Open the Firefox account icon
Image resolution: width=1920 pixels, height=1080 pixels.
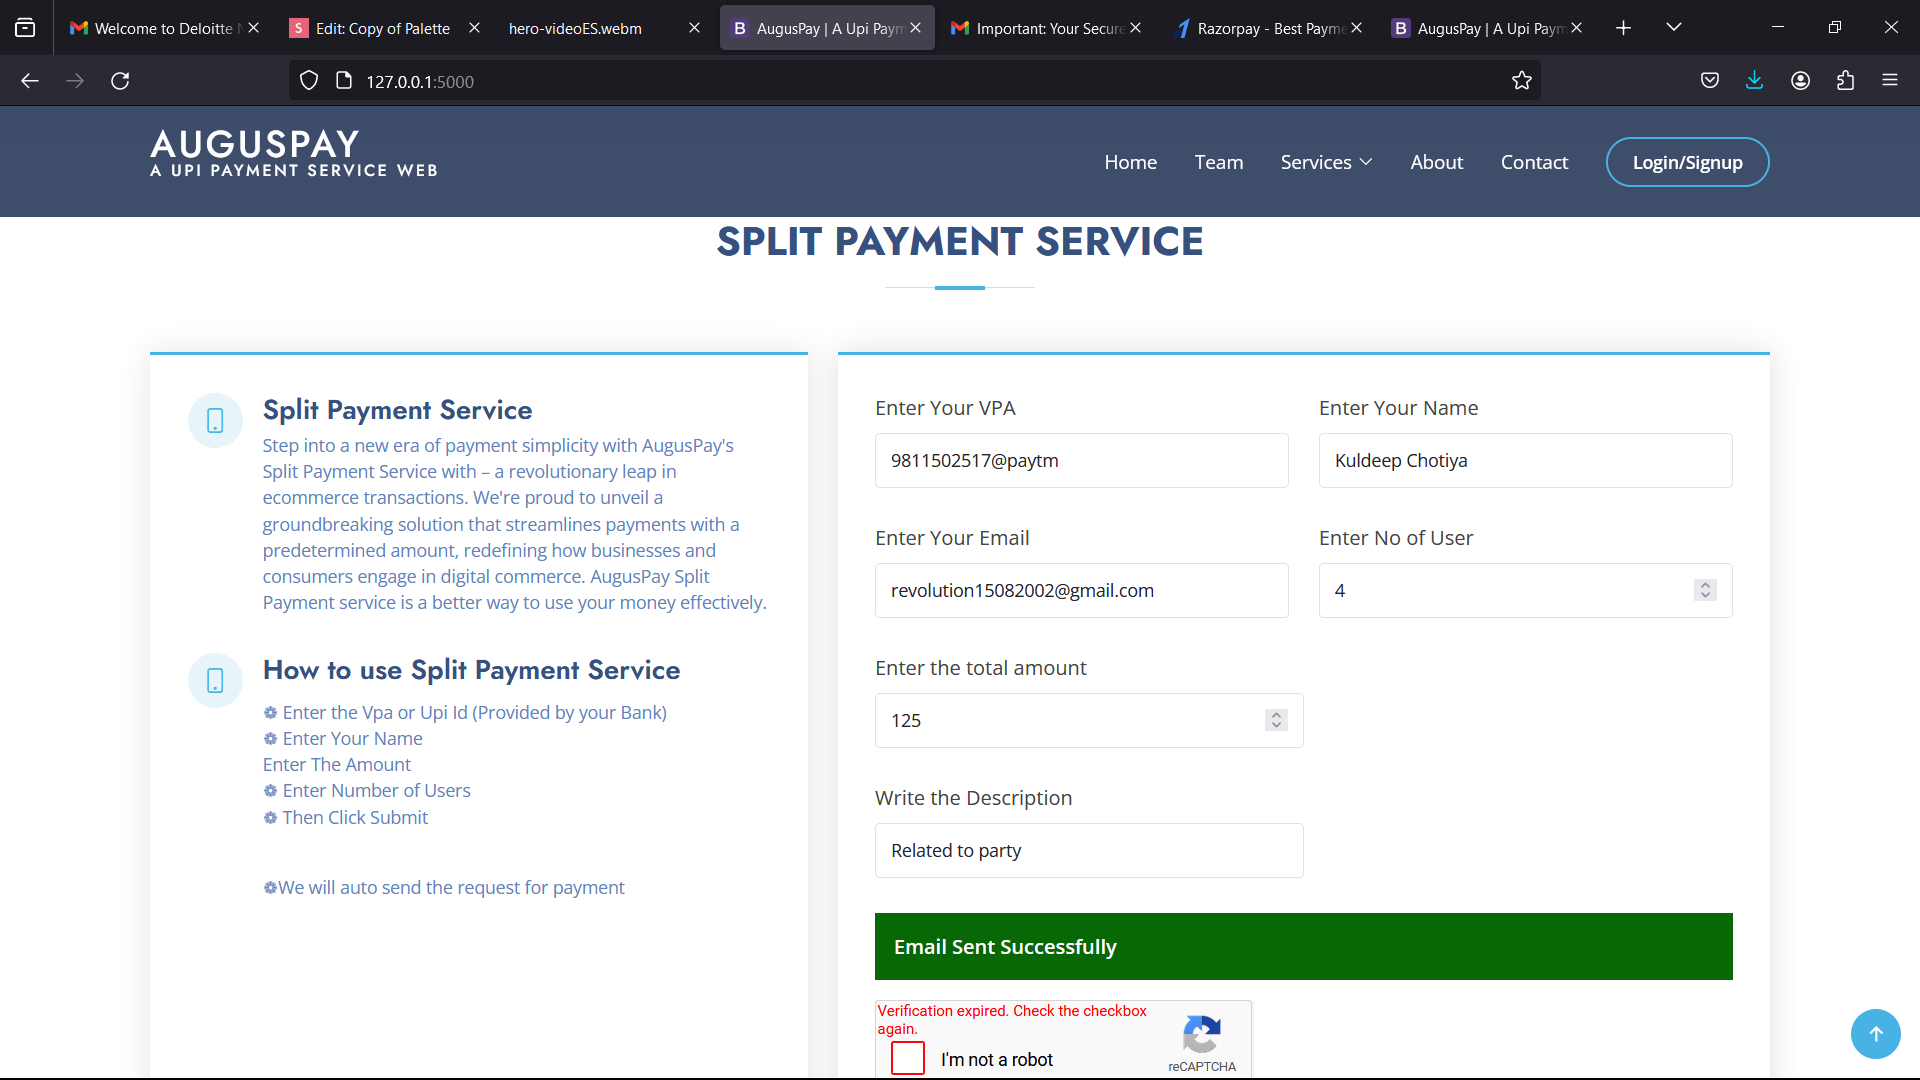coord(1800,81)
